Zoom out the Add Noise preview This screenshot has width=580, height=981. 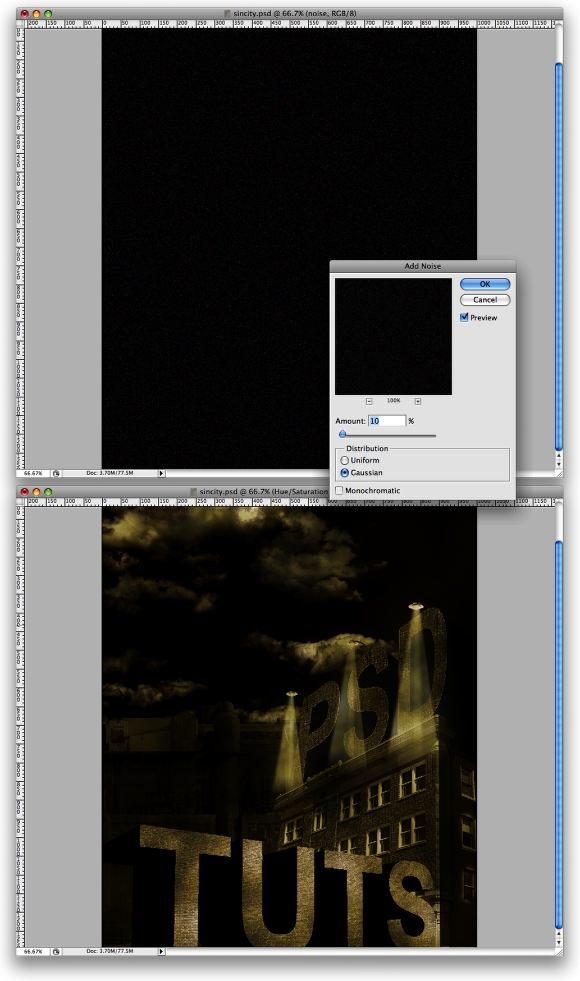click(x=369, y=401)
